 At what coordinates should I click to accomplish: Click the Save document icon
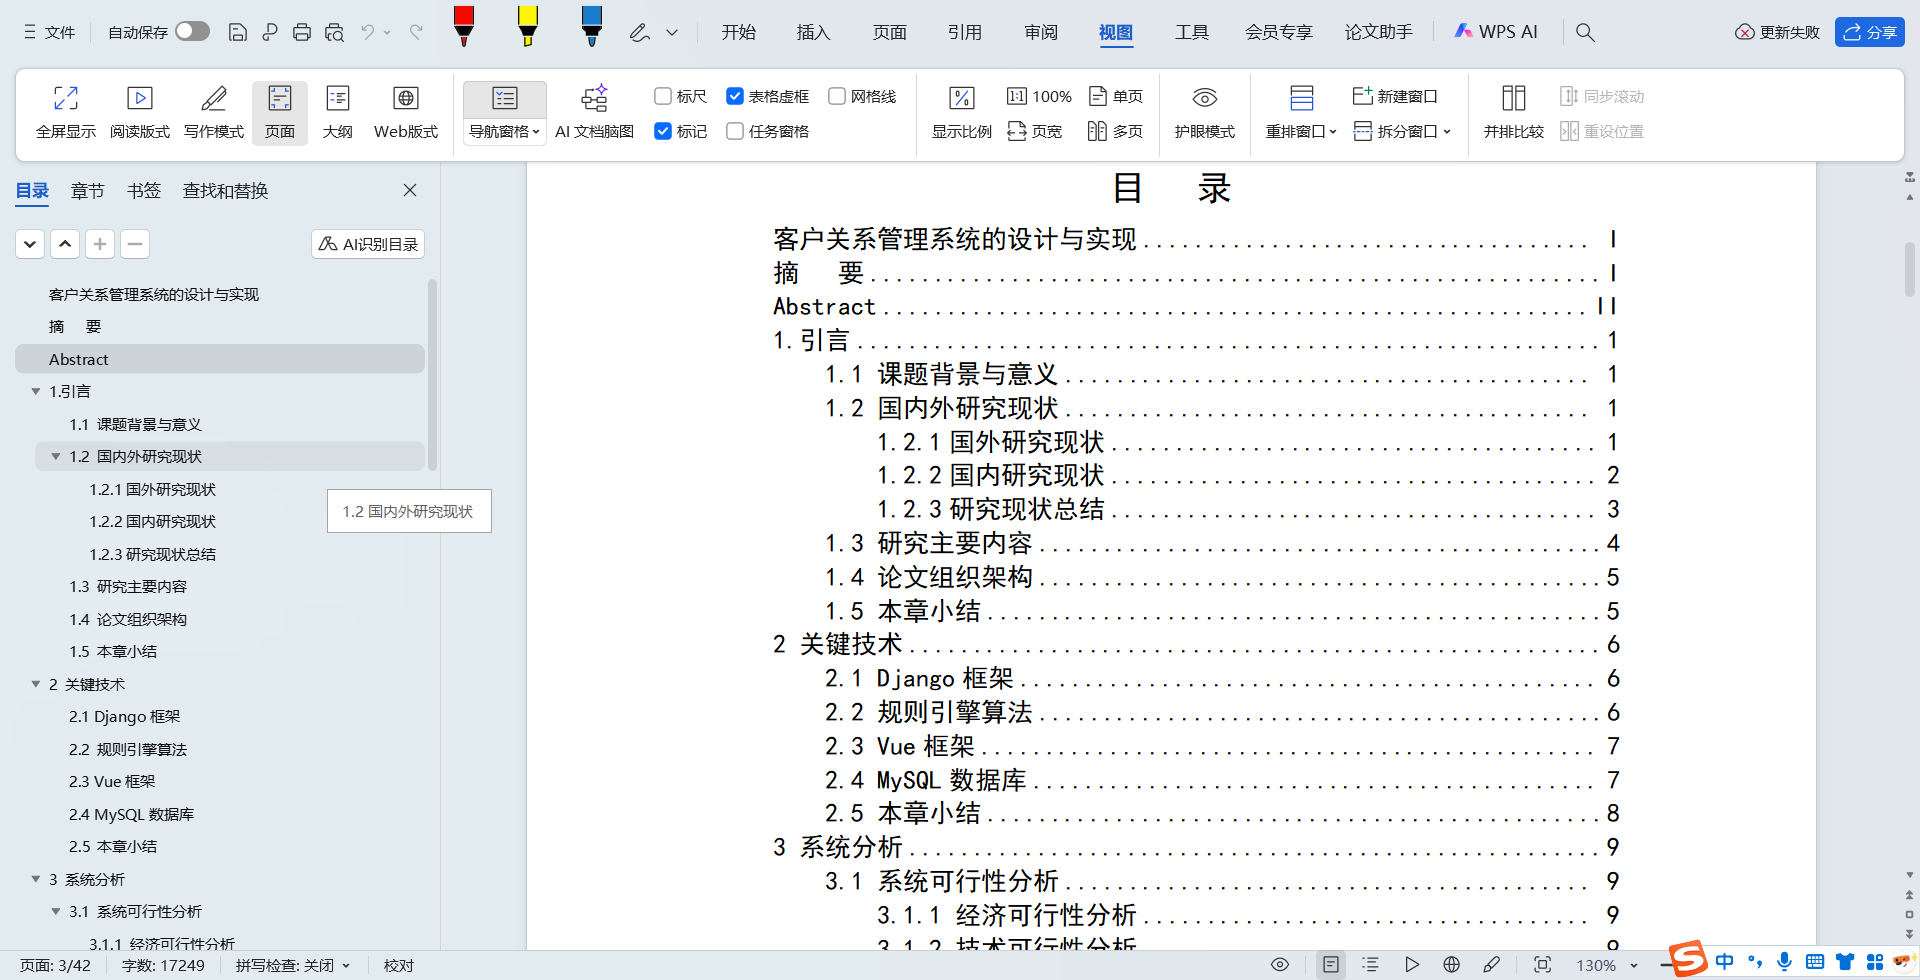click(237, 32)
